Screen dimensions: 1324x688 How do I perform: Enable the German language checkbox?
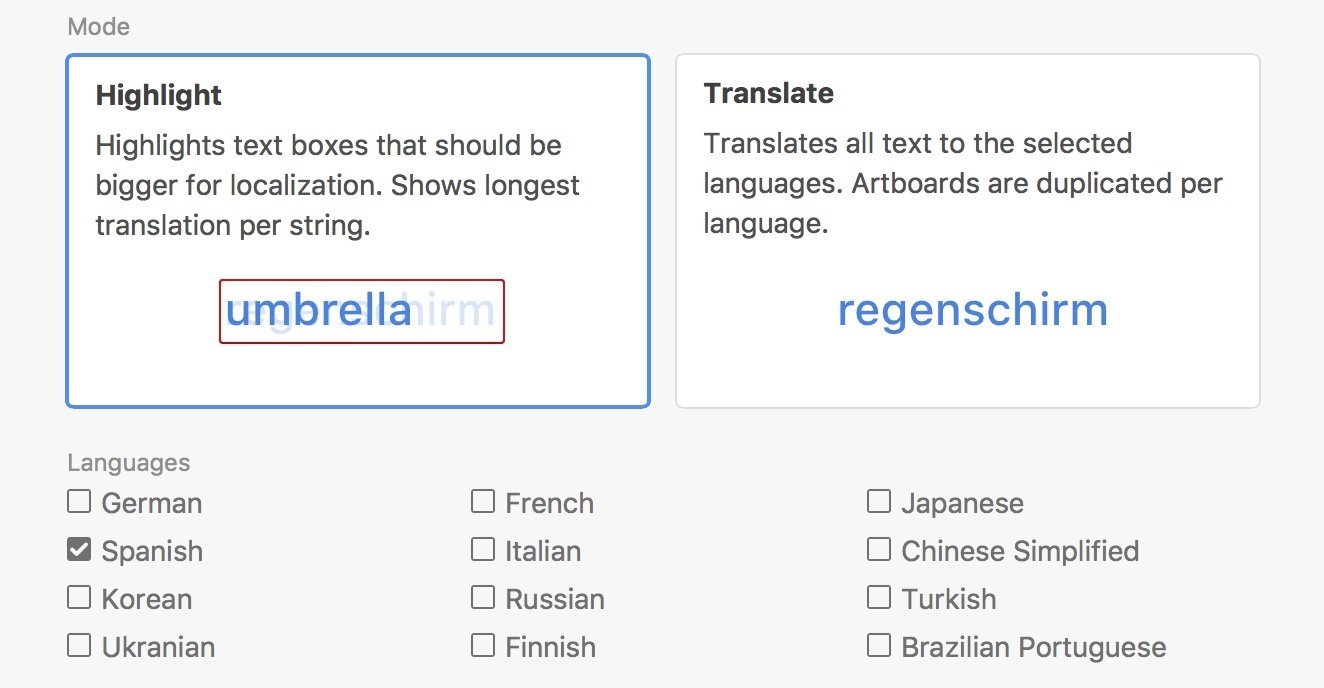pos(79,501)
